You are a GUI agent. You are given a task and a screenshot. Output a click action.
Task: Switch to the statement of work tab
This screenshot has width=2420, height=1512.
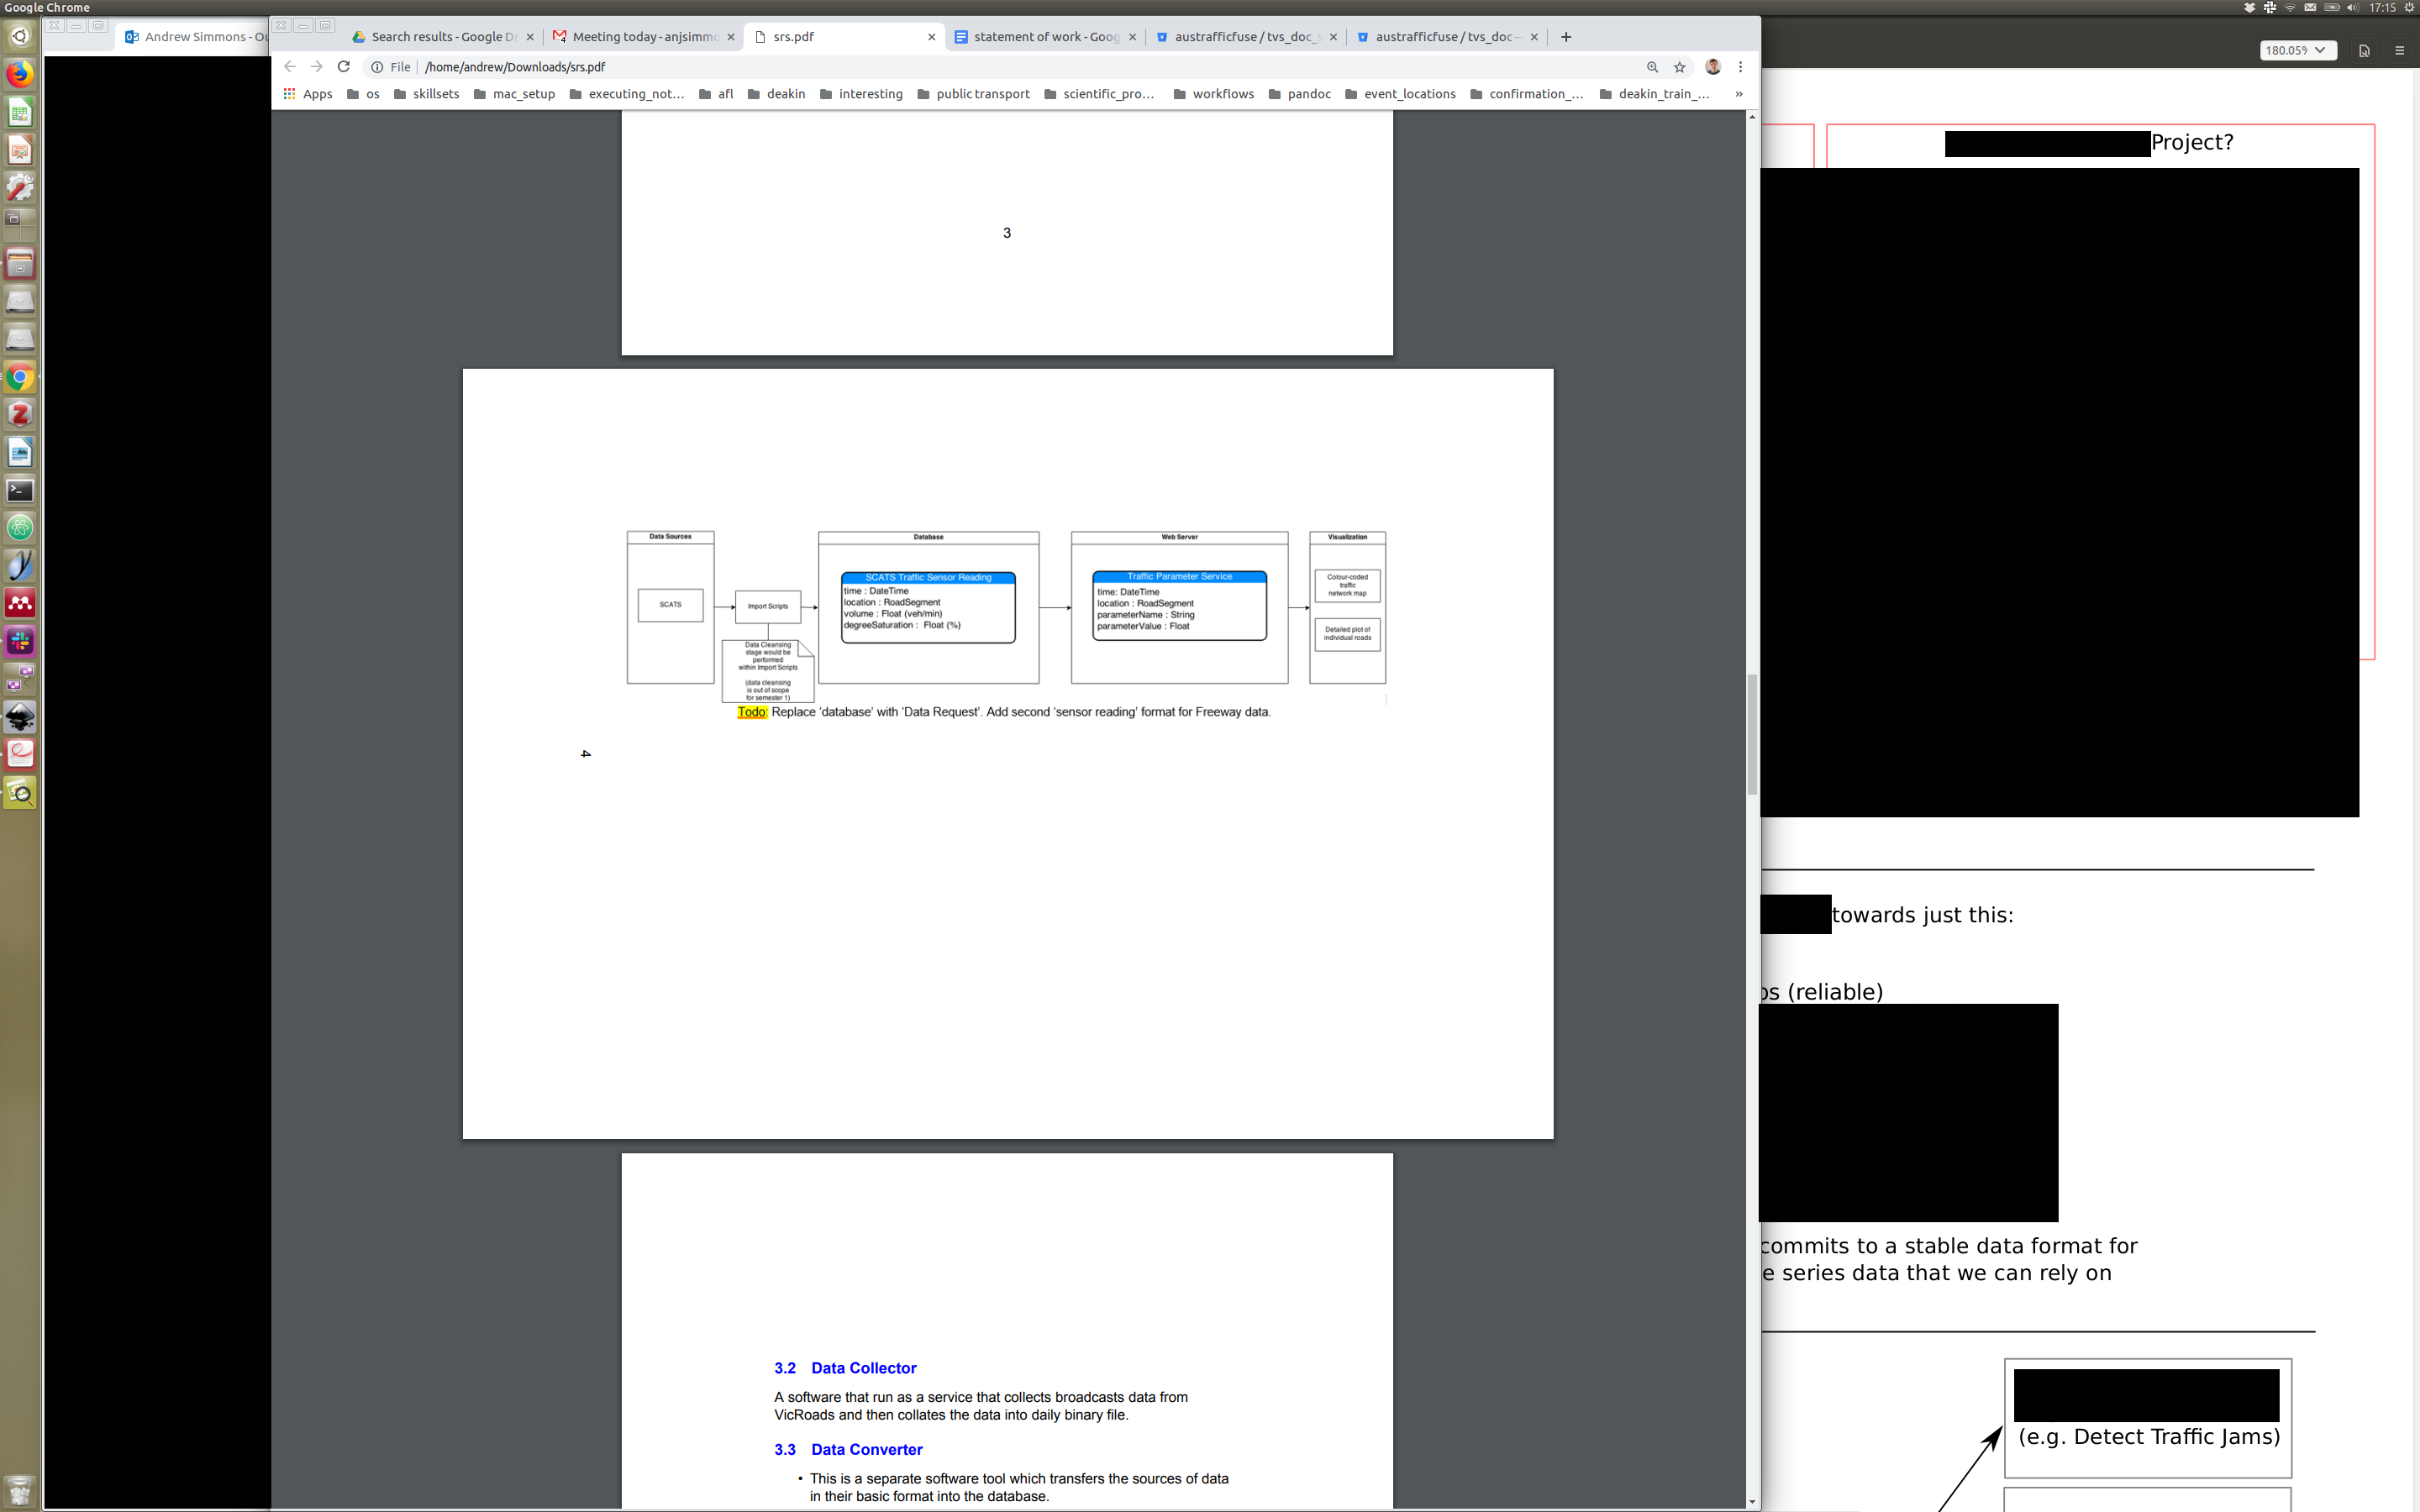point(1044,37)
